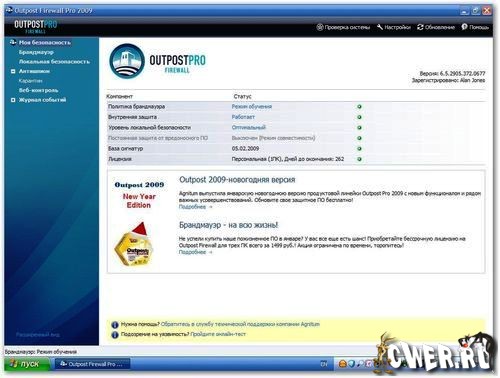Click Уровень локальной безопасности row label
This screenshot has height=378, width=500.
click(149, 128)
